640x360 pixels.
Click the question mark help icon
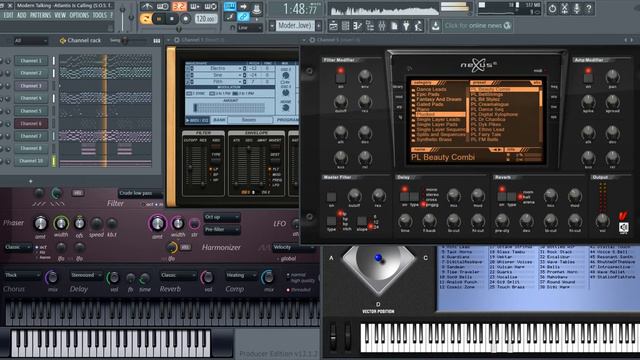click(x=589, y=8)
